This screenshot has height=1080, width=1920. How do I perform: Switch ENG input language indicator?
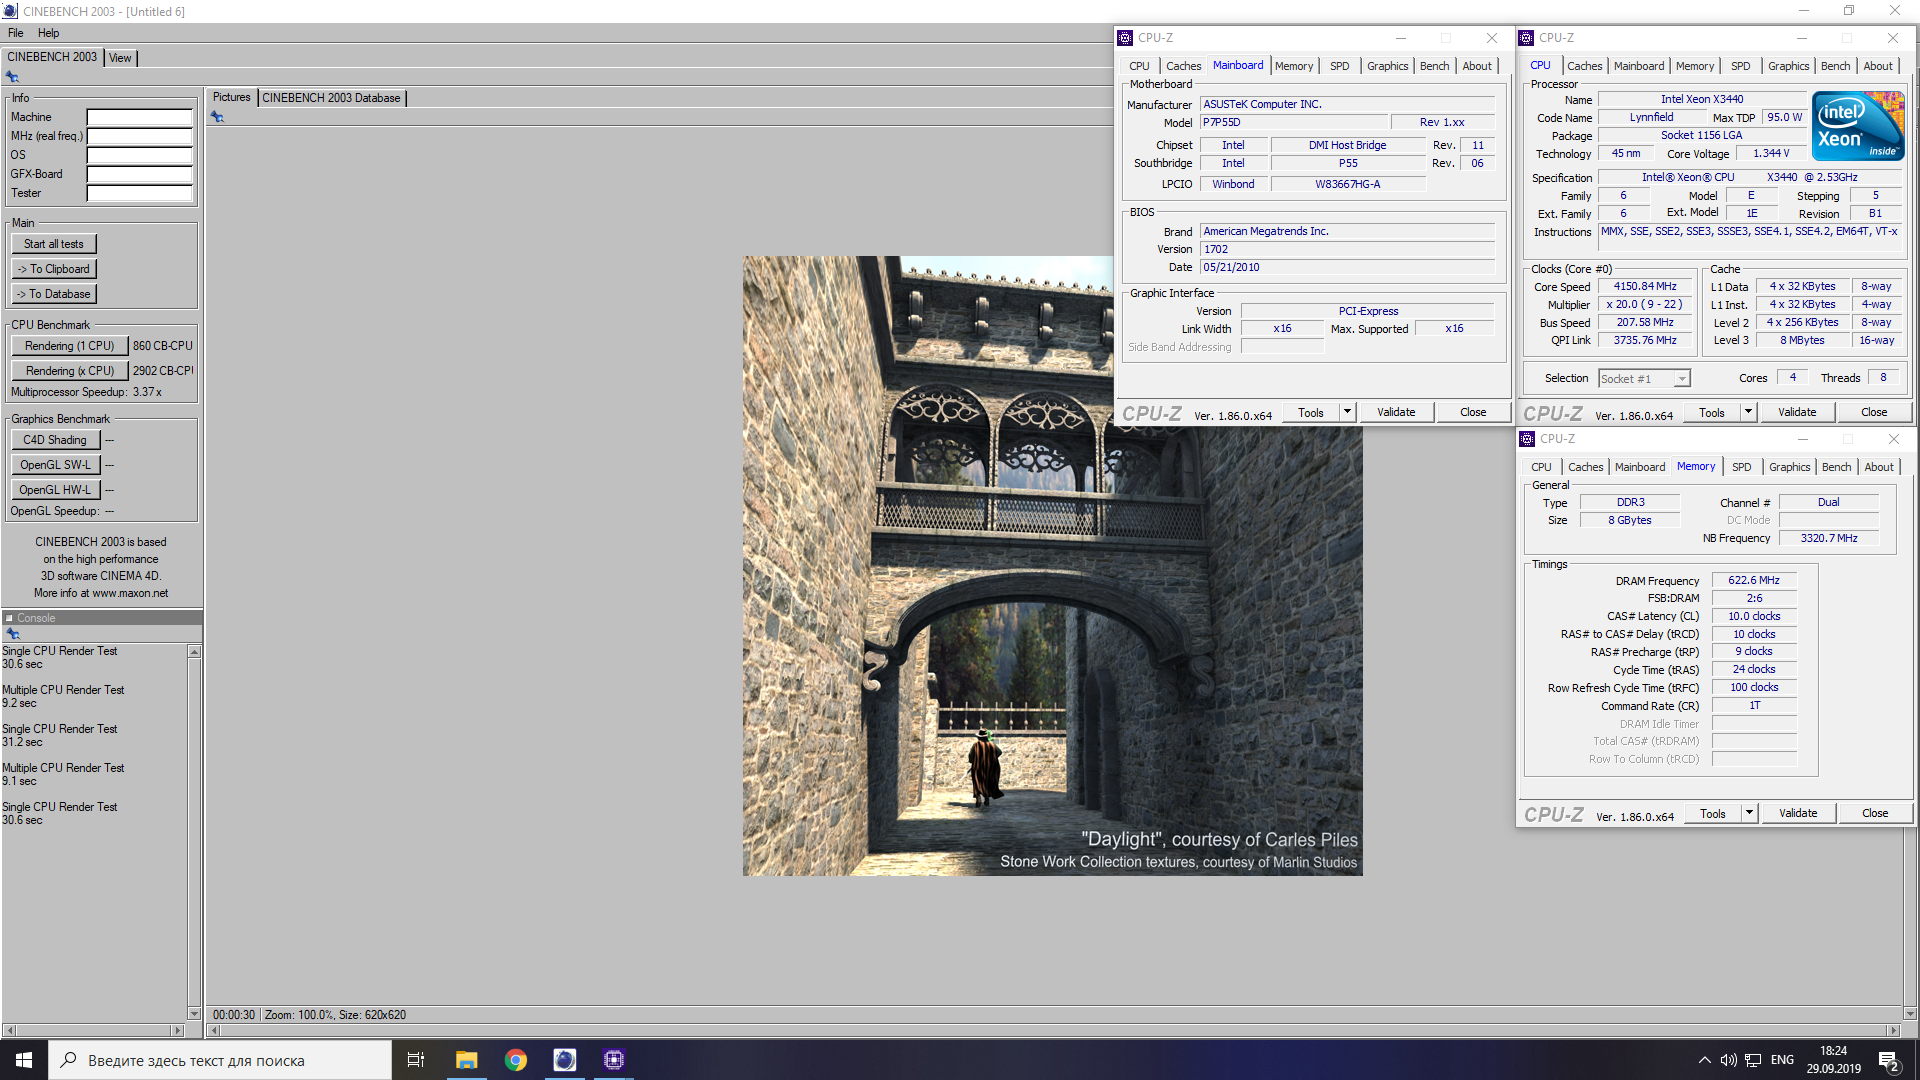(x=1782, y=1060)
